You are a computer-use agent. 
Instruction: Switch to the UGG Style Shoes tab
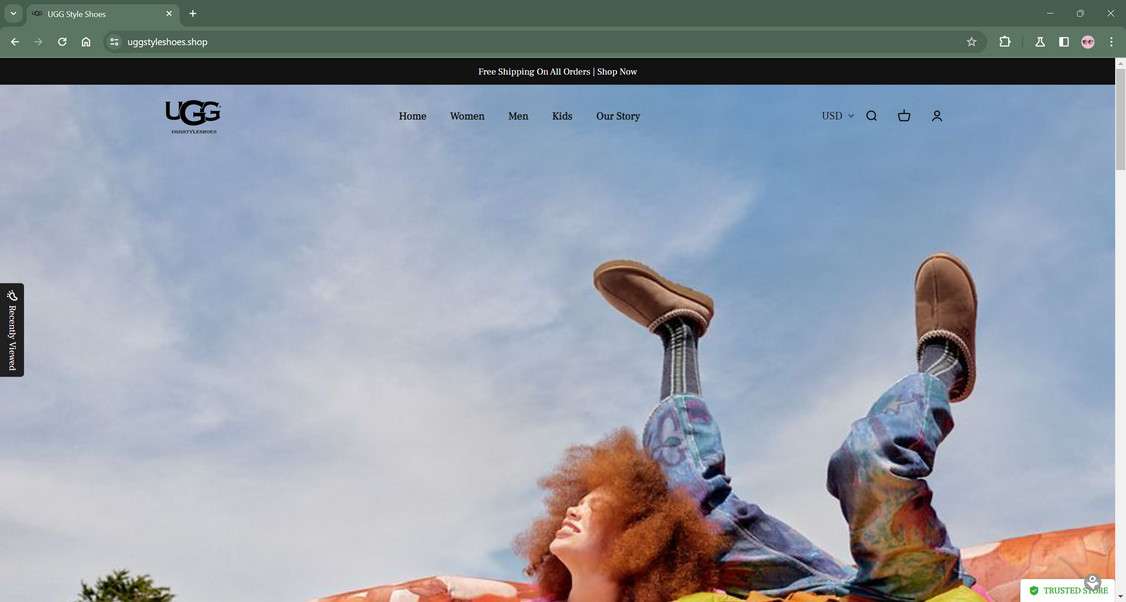point(100,13)
